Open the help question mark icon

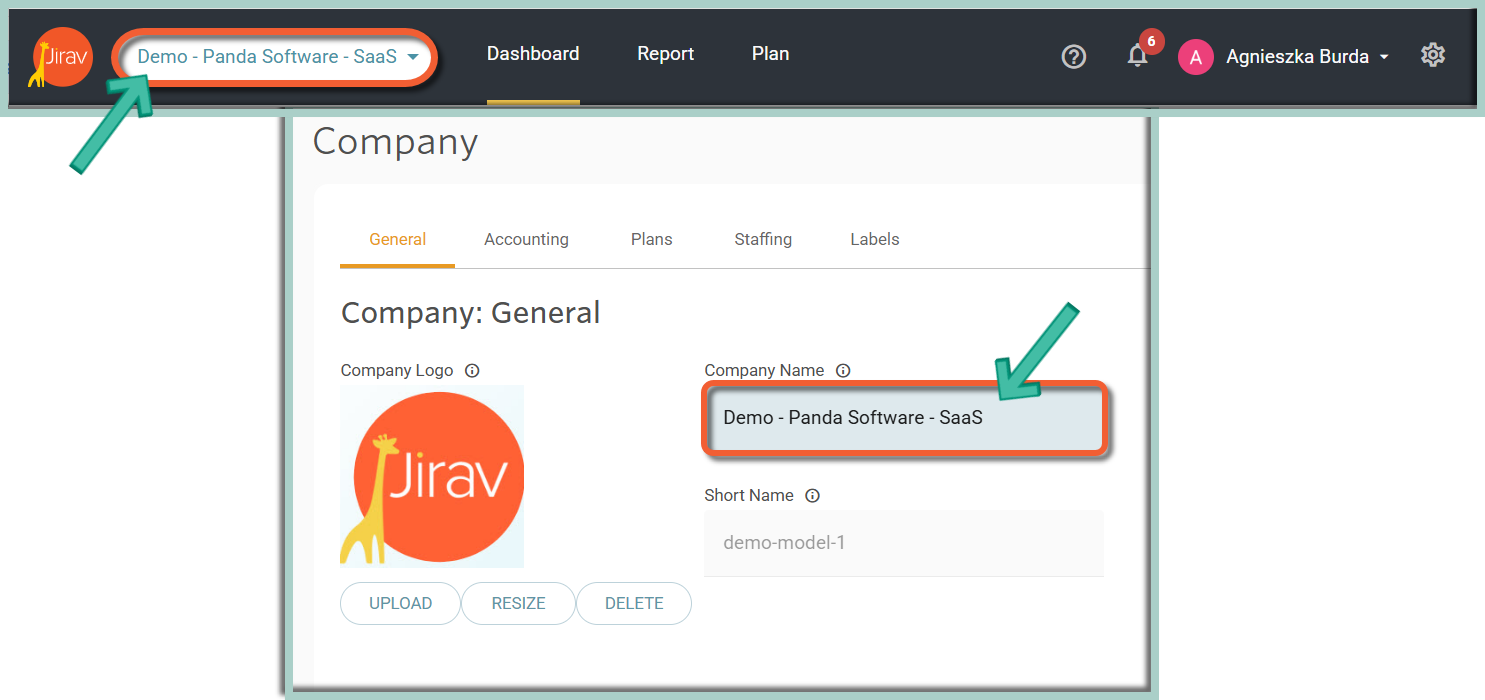point(1073,57)
